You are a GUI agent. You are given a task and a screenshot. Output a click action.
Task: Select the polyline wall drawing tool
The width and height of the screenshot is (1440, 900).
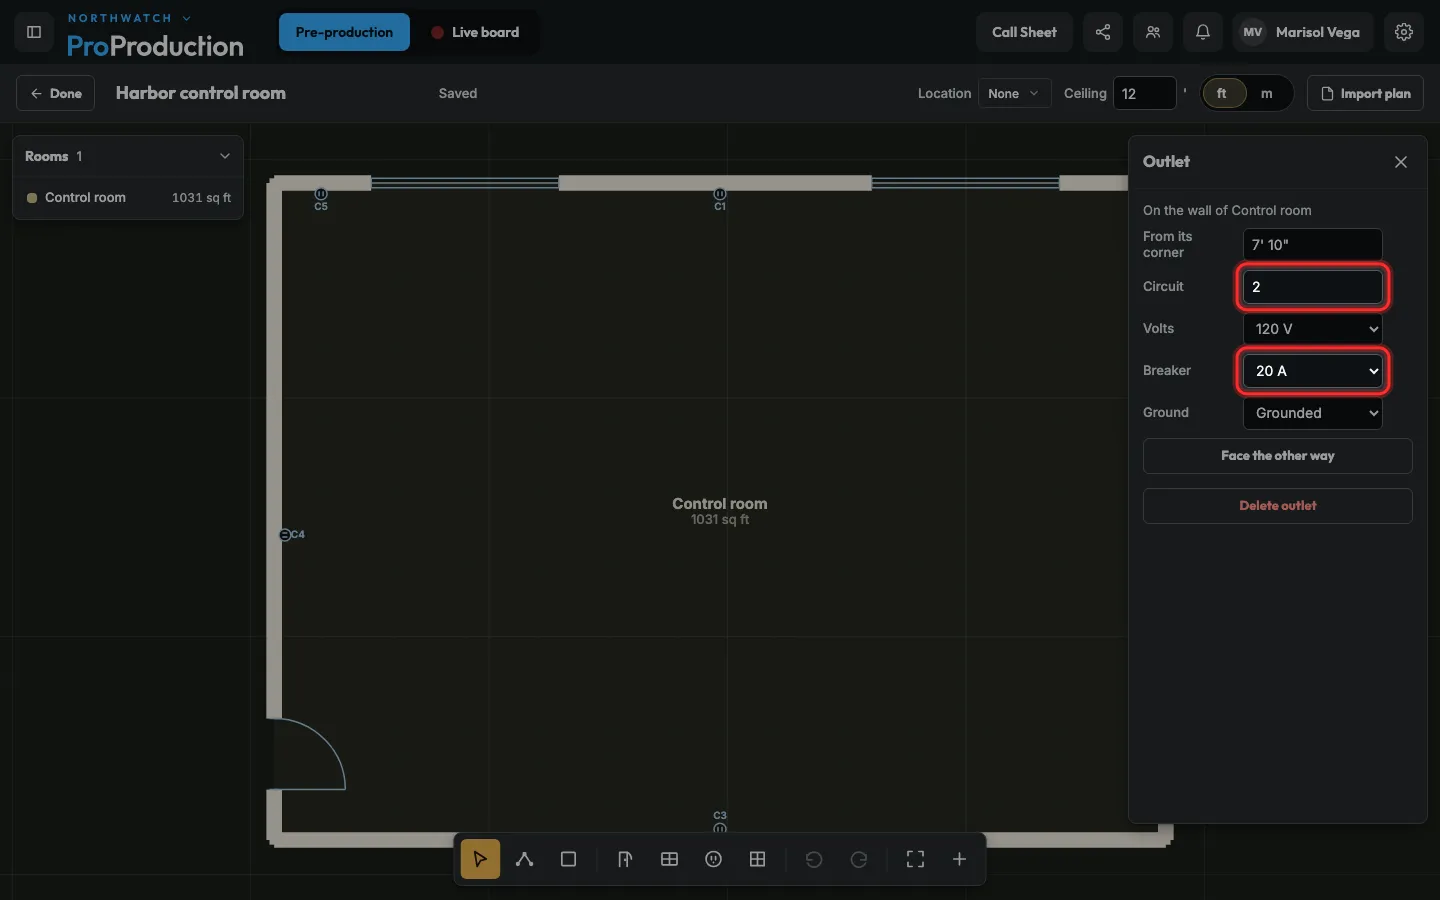click(524, 859)
